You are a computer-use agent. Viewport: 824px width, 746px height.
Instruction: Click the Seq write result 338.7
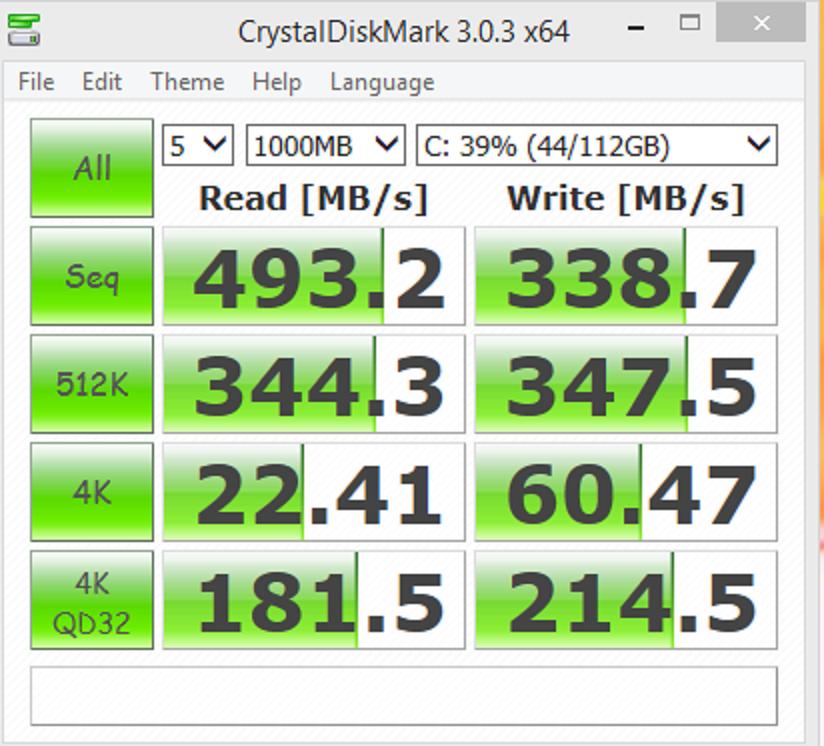pyautogui.click(x=626, y=276)
